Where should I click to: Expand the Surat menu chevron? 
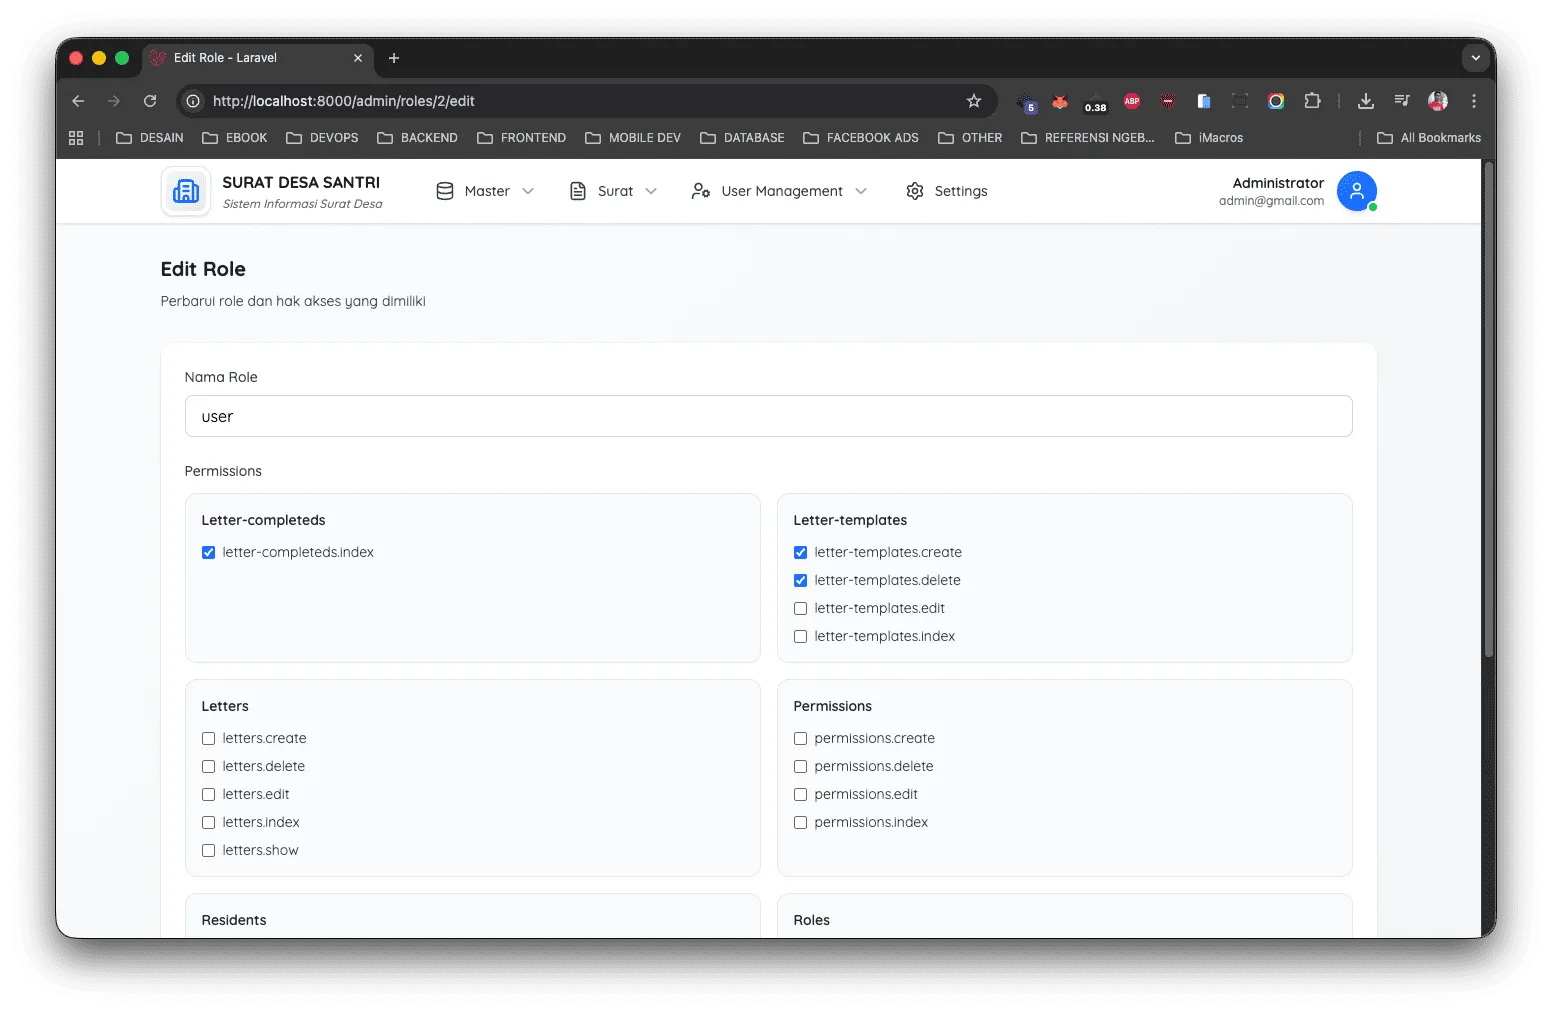[651, 191]
